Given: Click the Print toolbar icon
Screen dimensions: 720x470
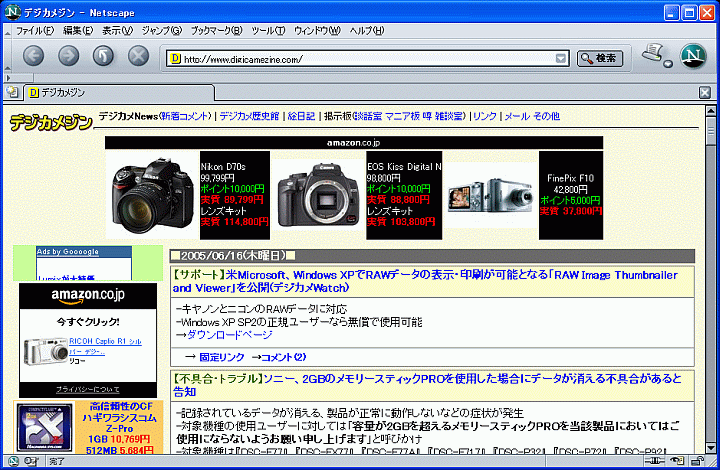Looking at the screenshot, I should click(x=654, y=54).
